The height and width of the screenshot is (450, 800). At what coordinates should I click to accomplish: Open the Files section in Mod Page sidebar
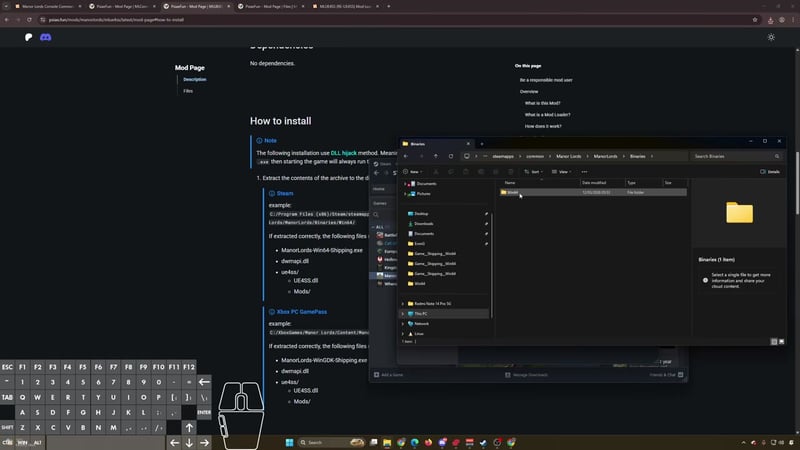pos(188,91)
